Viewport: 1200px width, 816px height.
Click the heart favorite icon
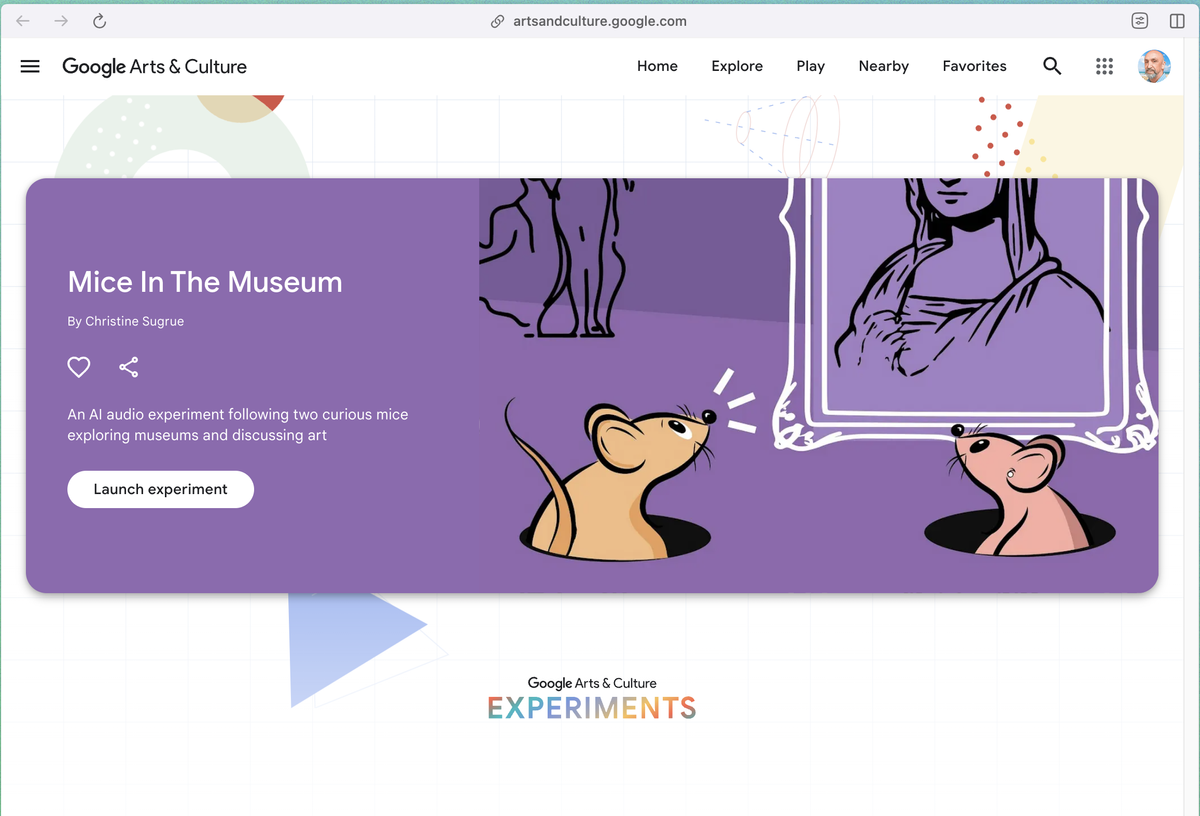tap(79, 367)
